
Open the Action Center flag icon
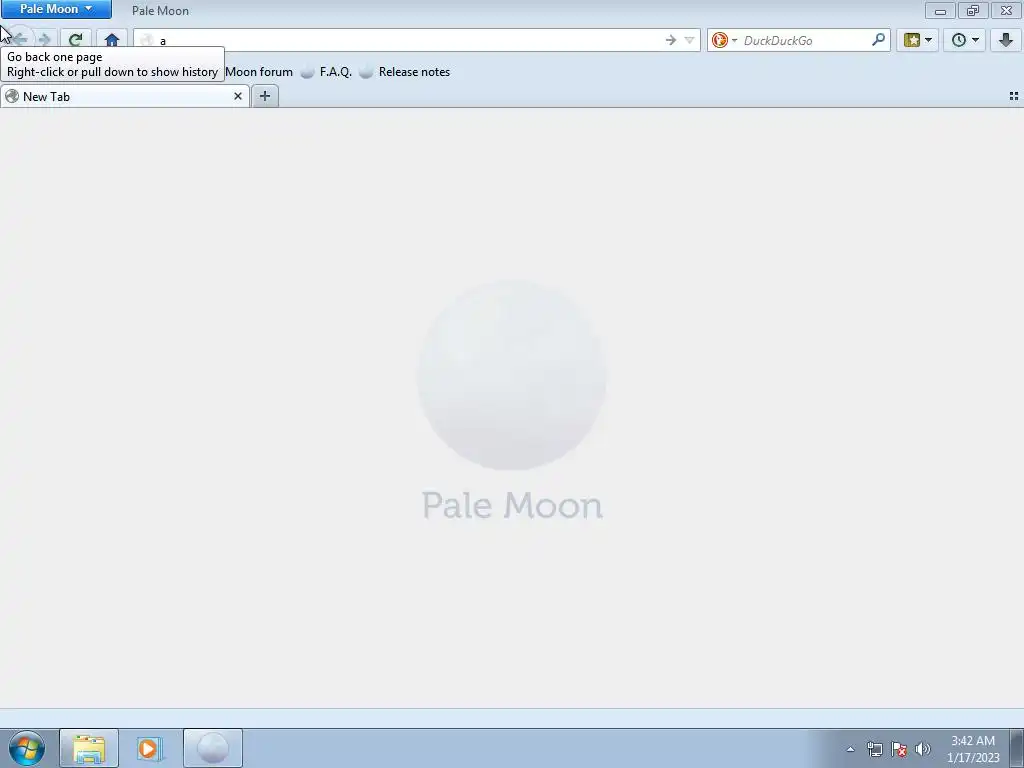(x=899, y=749)
